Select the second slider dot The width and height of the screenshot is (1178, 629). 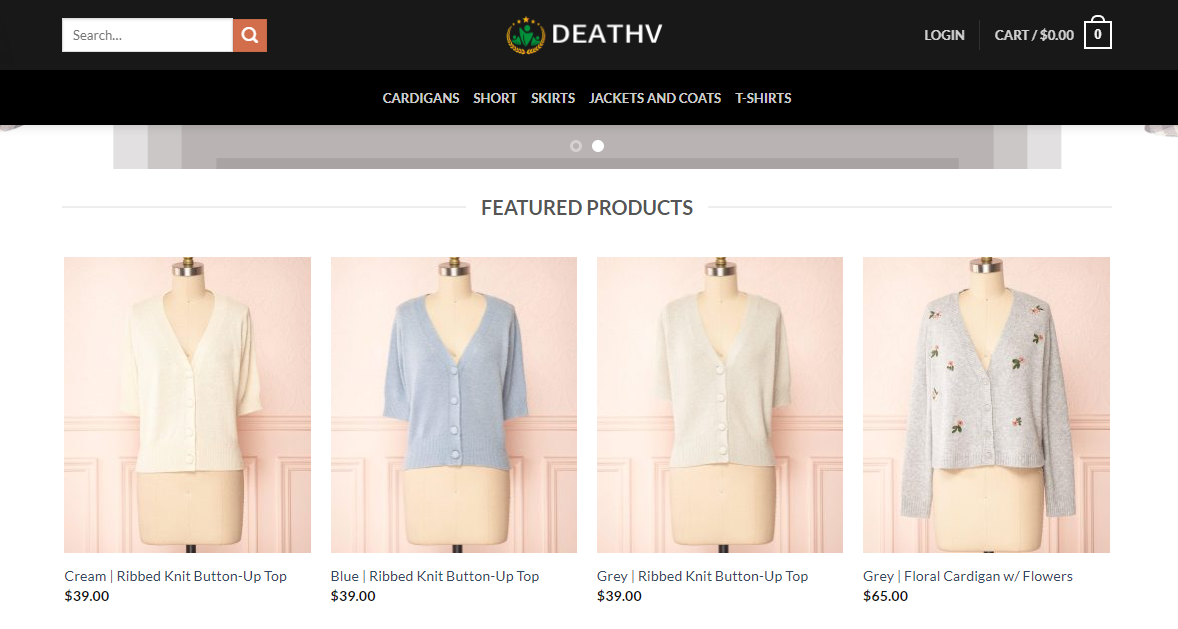coord(598,146)
